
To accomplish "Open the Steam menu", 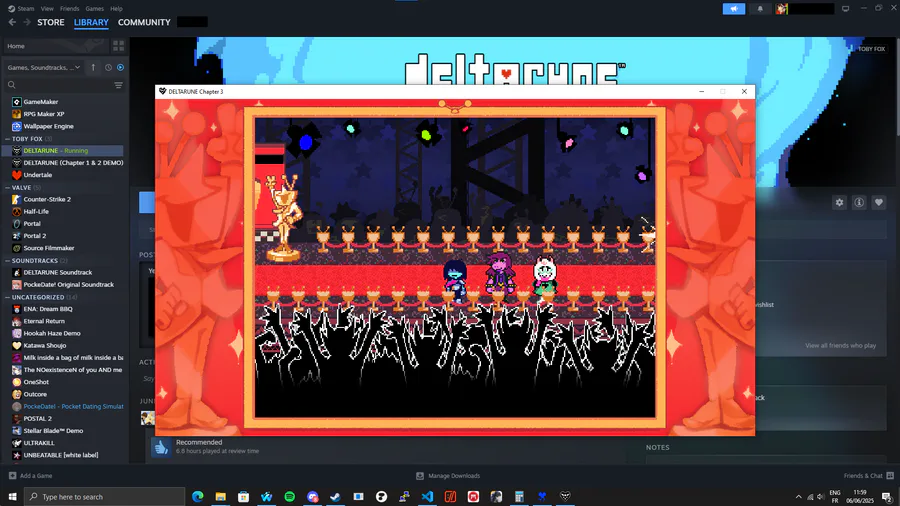I will pyautogui.click(x=21, y=9).
